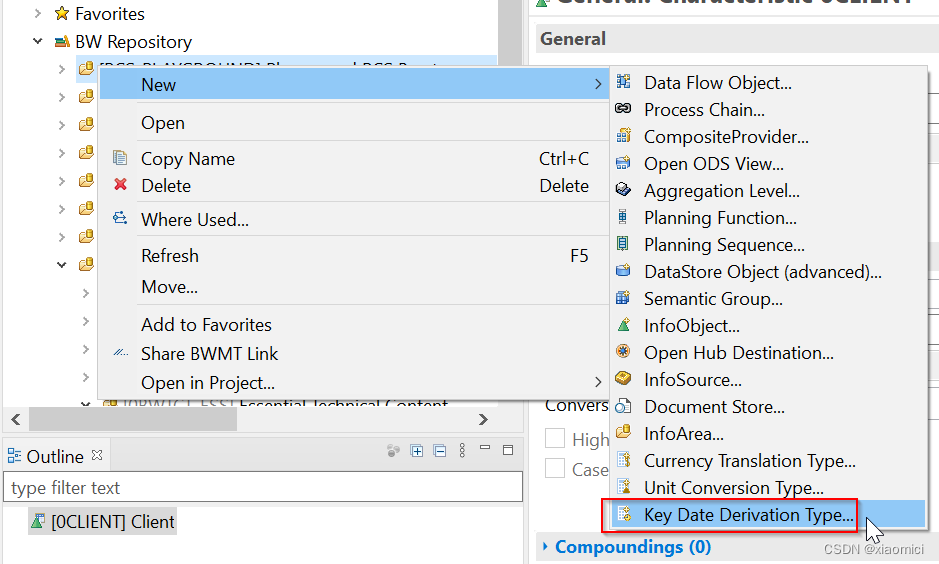Click the Unit Conversion Type icon
This screenshot has width=939, height=564.
click(x=624, y=486)
